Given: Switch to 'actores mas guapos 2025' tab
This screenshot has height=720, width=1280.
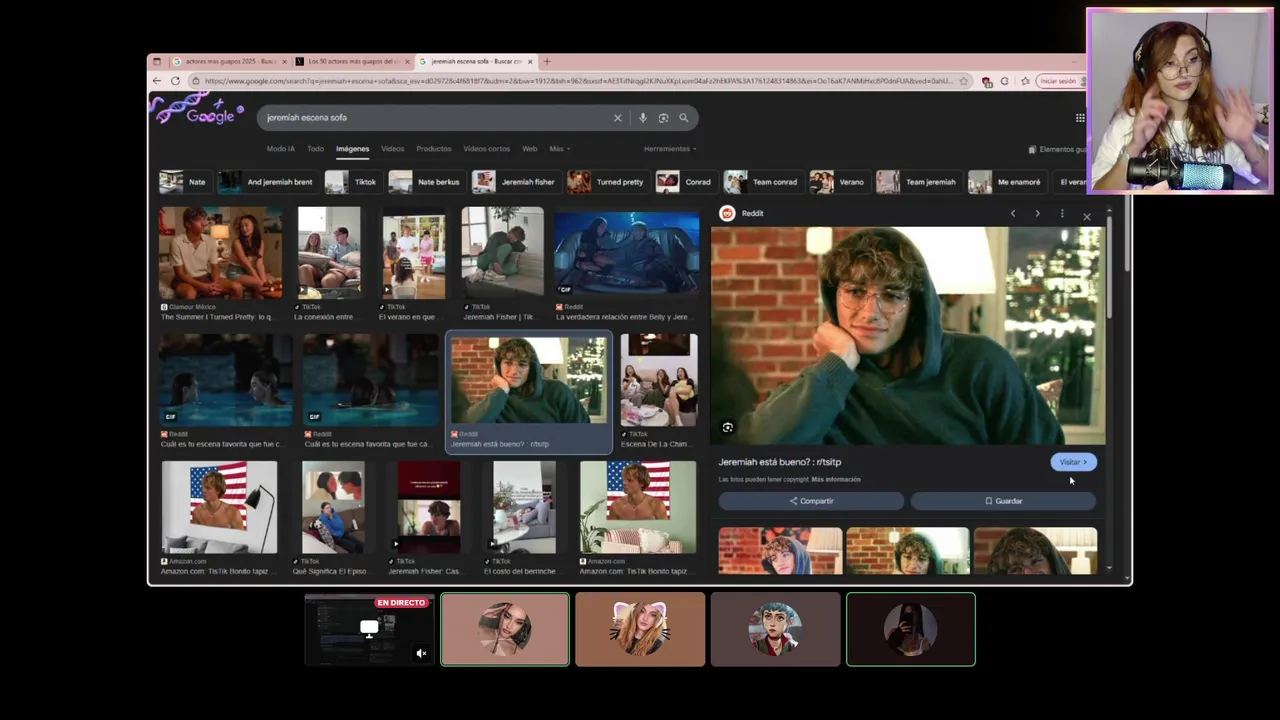Looking at the screenshot, I should (229, 61).
